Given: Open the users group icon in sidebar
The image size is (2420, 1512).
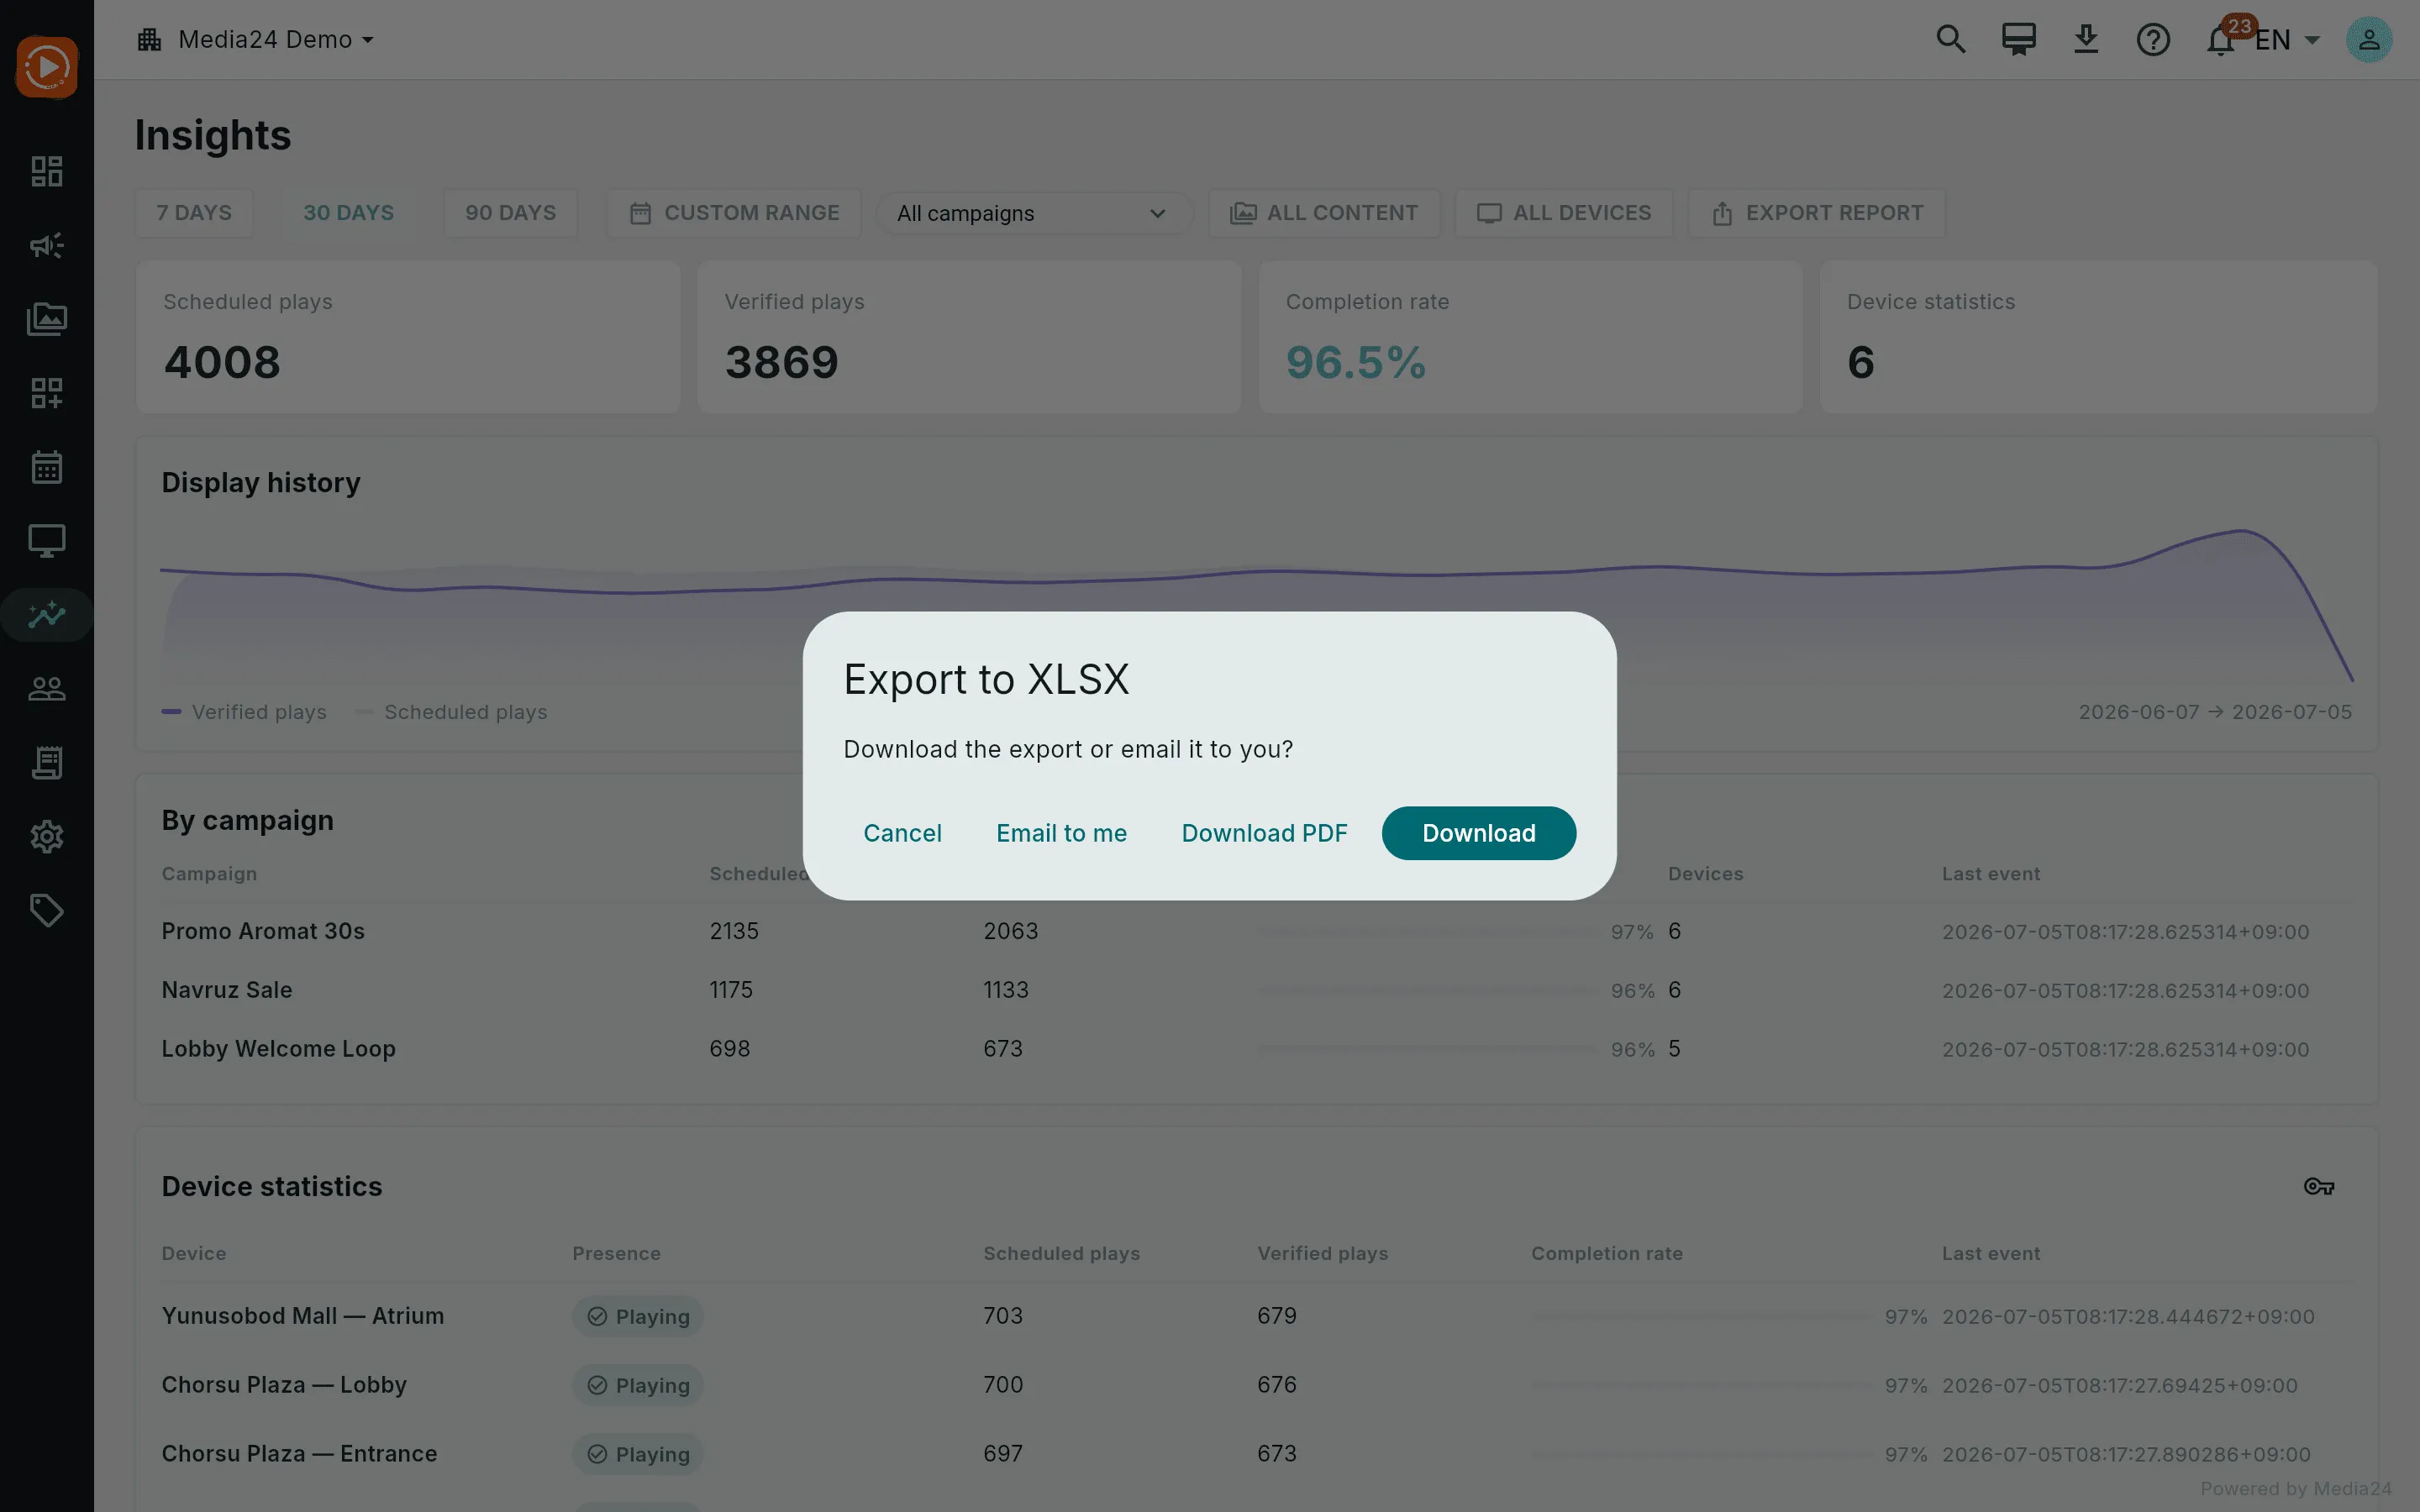Looking at the screenshot, I should point(47,689).
